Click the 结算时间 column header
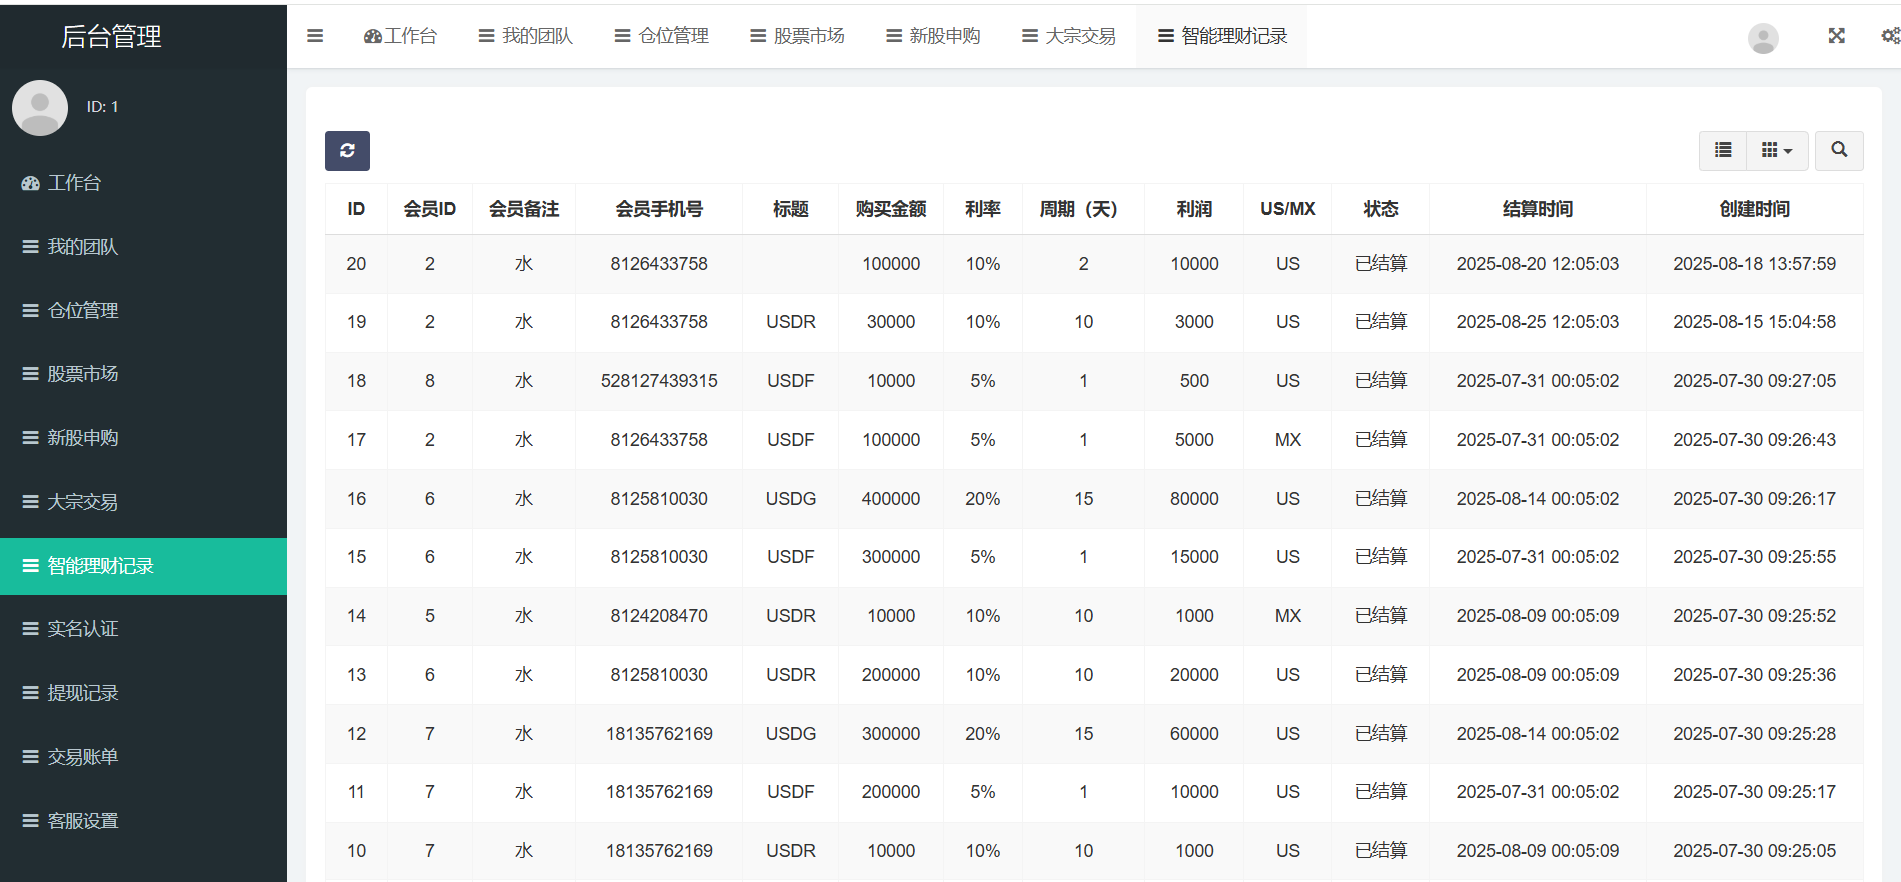 1537,209
